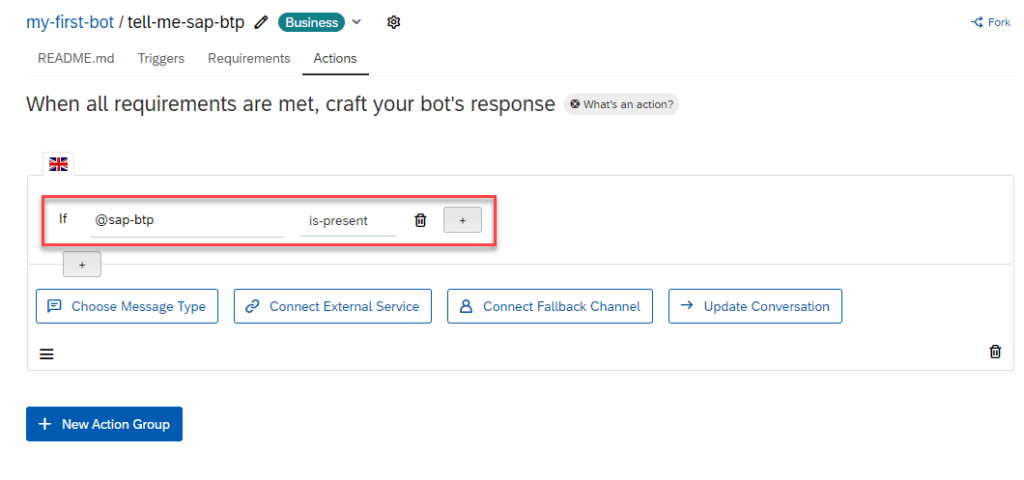Screen dimensions: 1024x480
Task: Open the Triggers tab
Action: (161, 58)
